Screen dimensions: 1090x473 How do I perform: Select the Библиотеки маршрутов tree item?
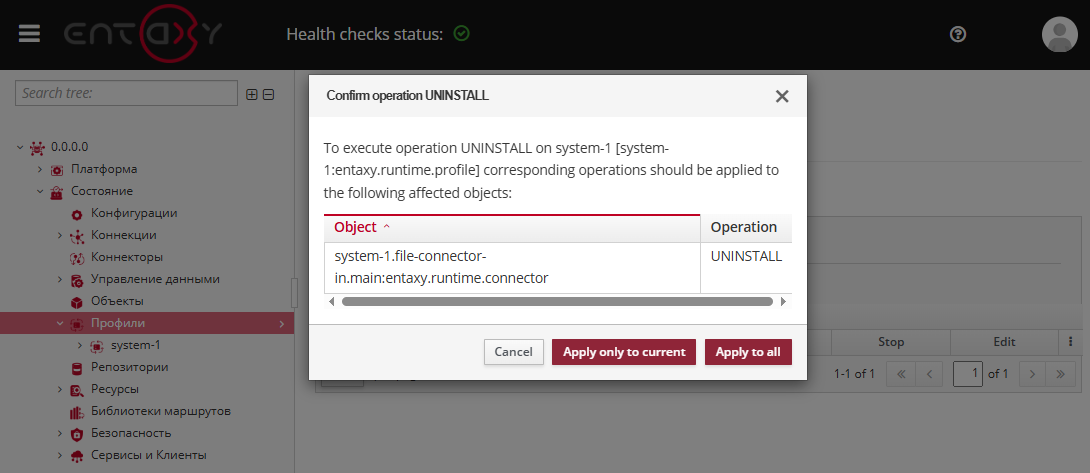(161, 411)
